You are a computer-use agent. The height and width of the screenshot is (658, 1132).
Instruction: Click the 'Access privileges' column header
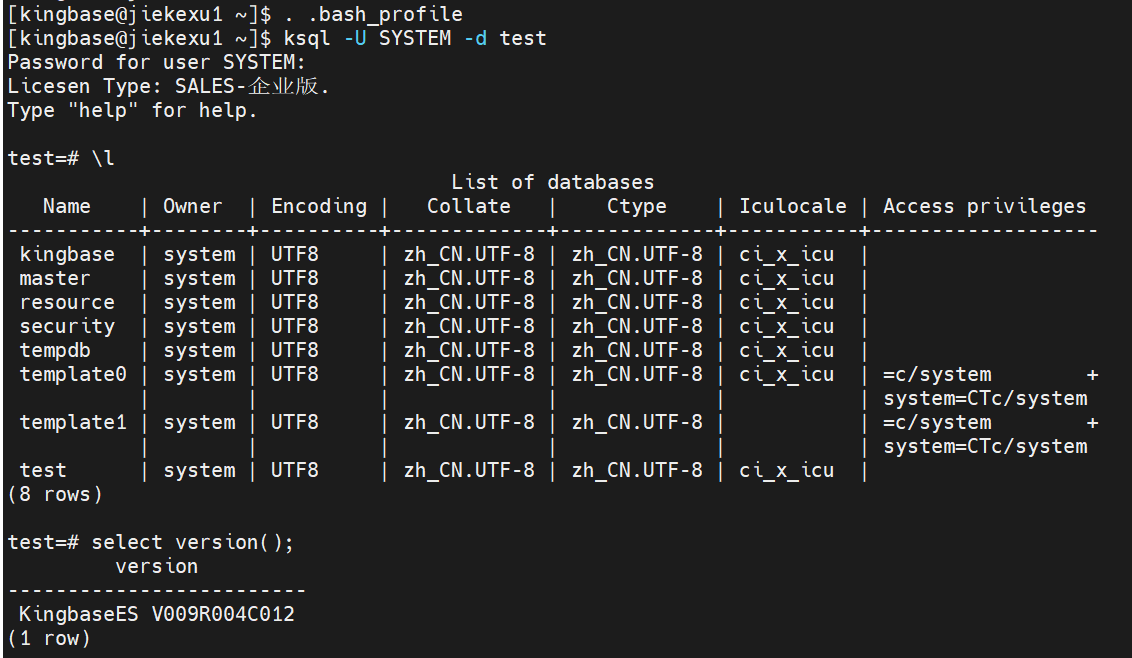(984, 206)
